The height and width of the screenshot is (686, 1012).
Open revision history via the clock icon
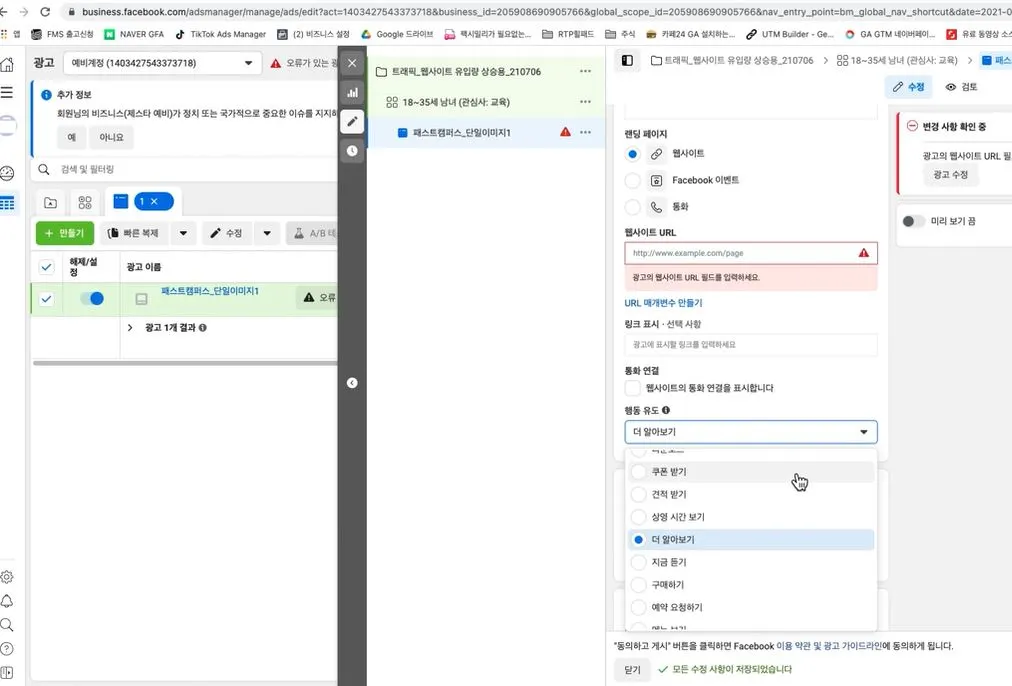point(352,150)
